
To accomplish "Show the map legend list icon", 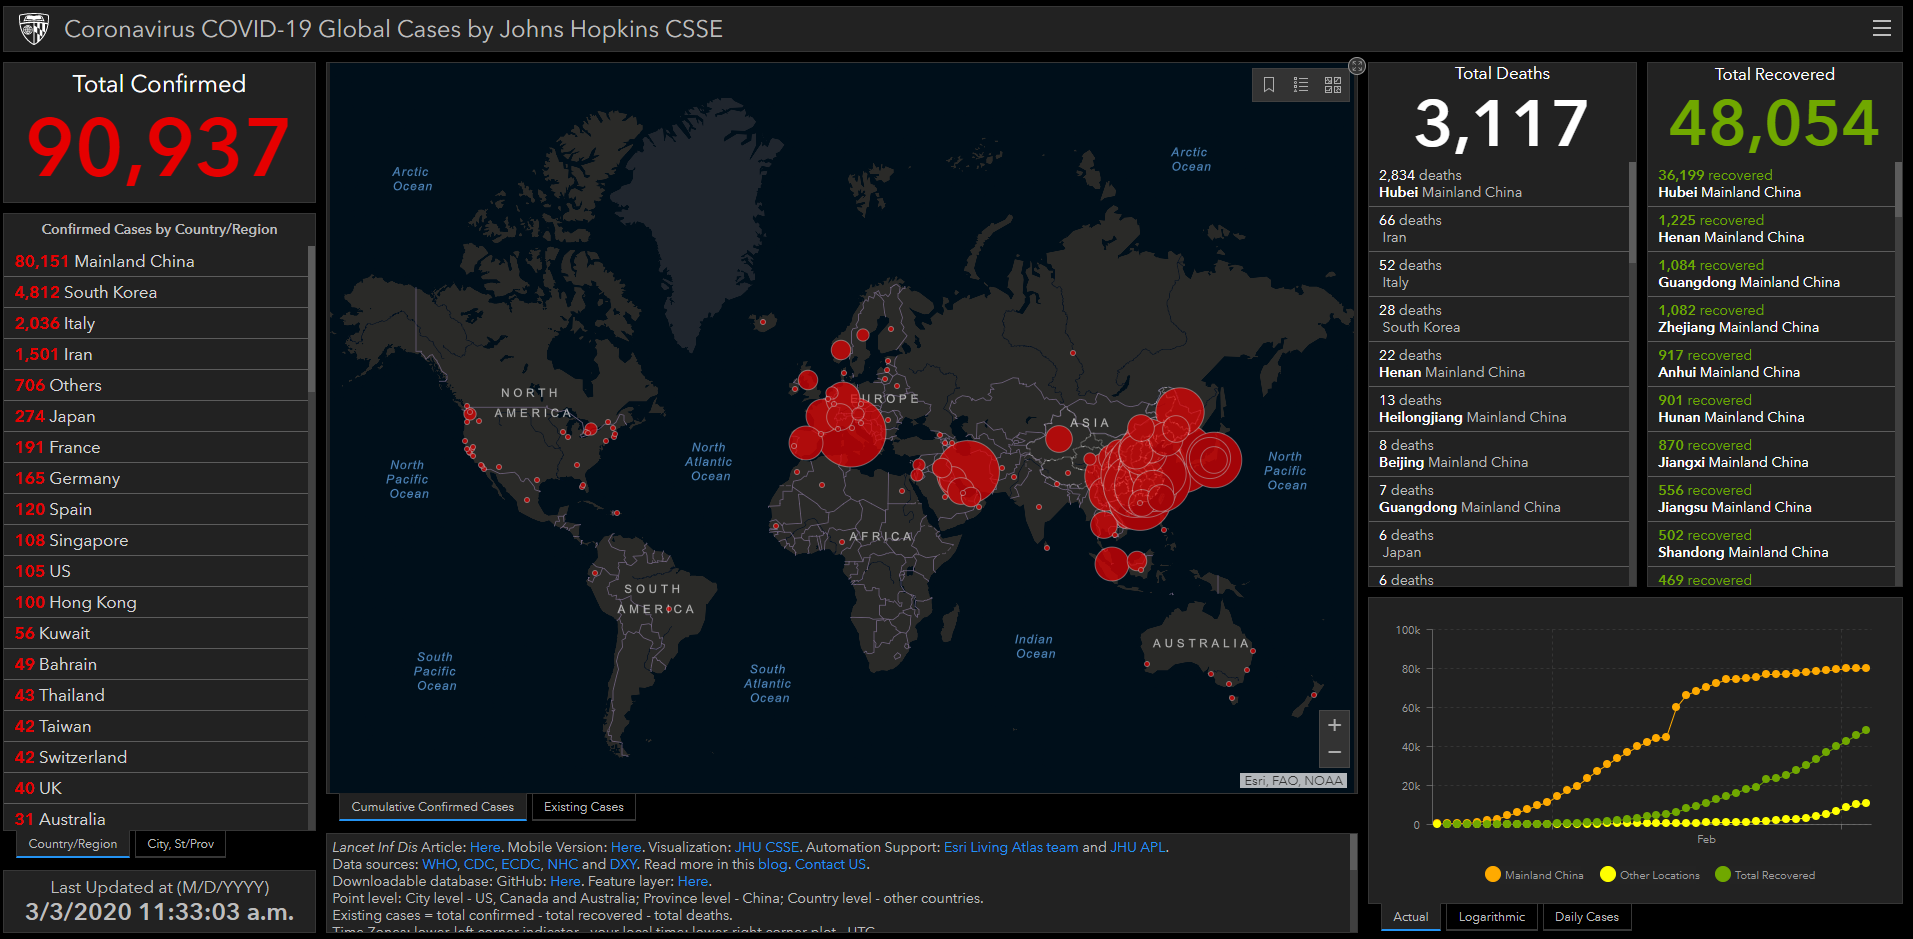I will 1301,85.
